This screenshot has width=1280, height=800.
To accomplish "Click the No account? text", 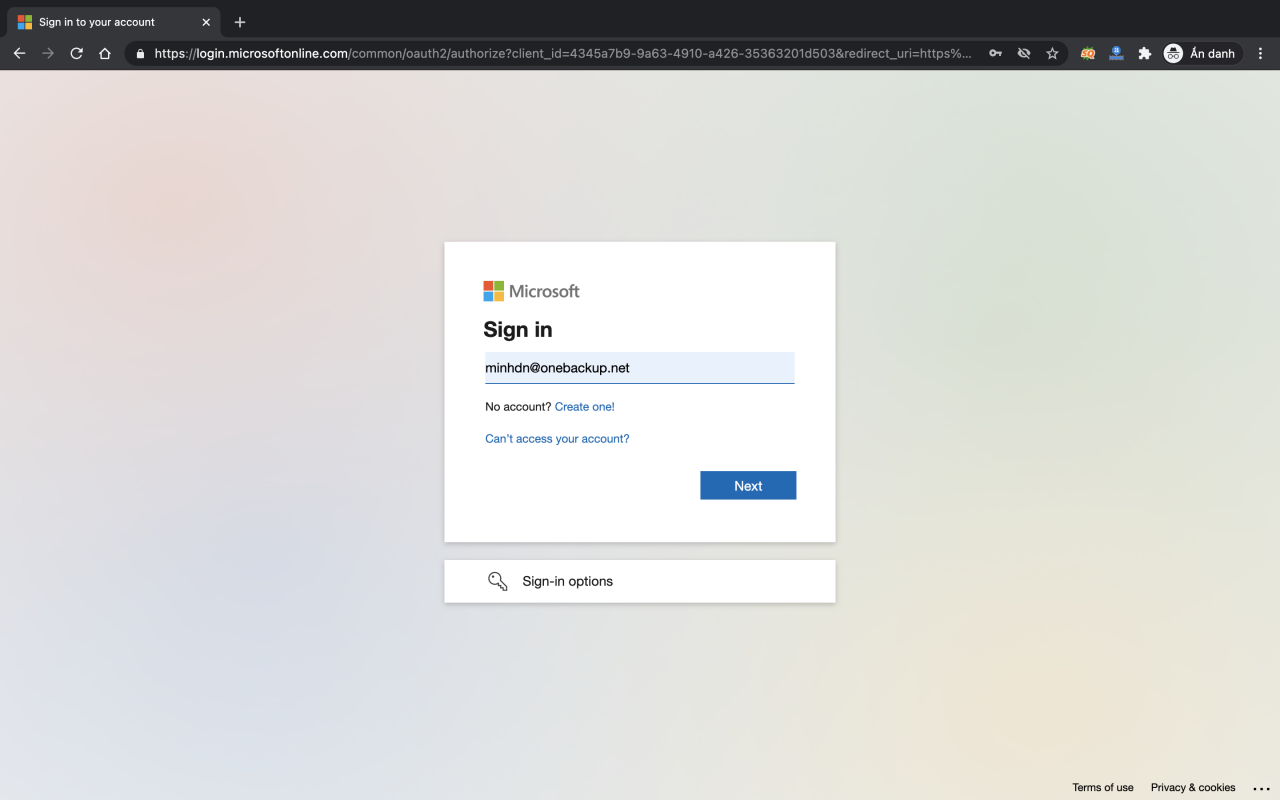I will [518, 407].
